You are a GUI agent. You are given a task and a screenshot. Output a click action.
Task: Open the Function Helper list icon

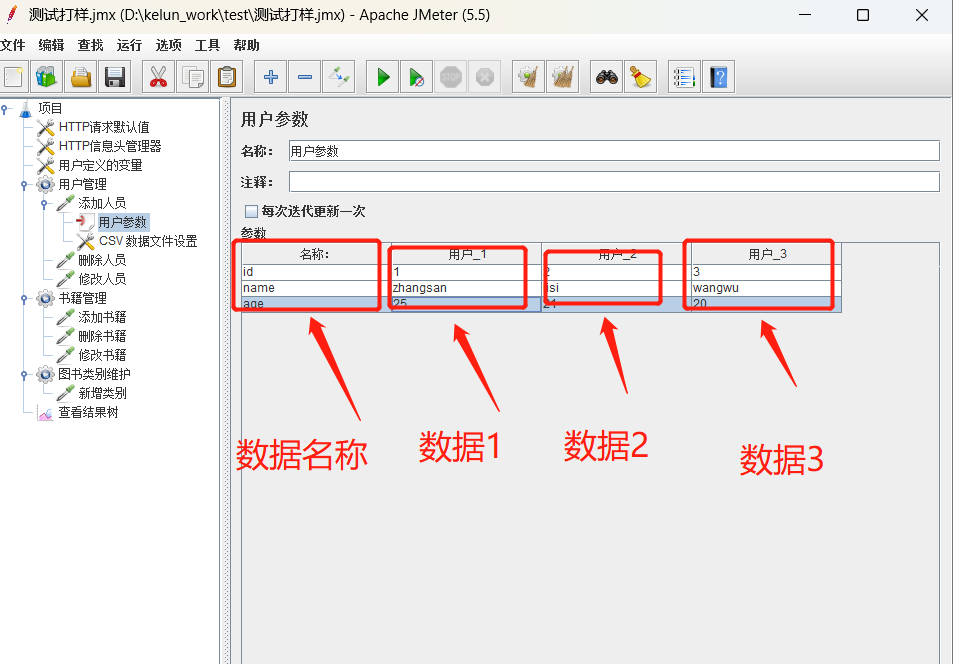(x=684, y=77)
